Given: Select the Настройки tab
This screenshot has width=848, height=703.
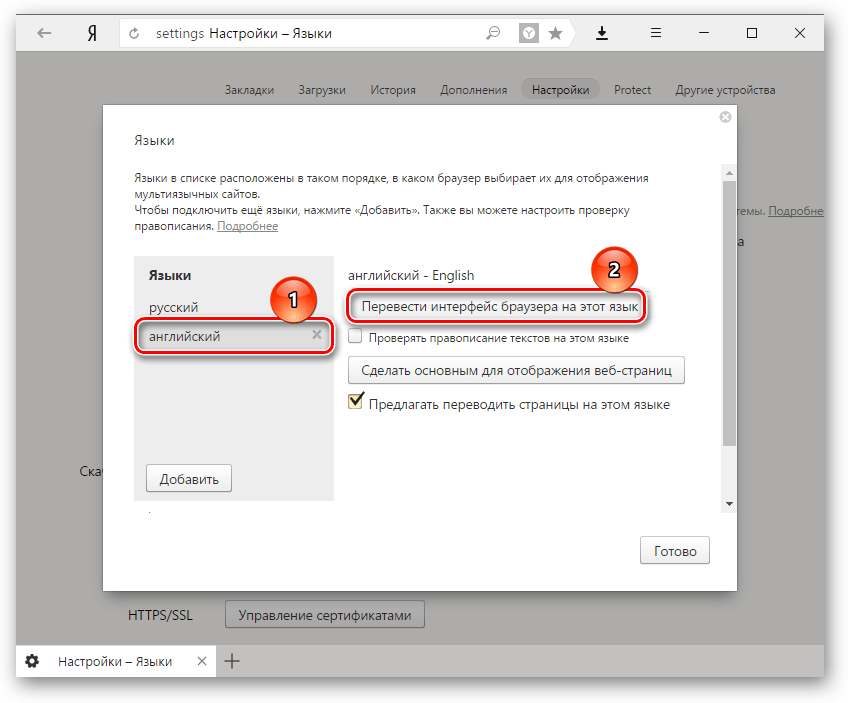Looking at the screenshot, I should coord(560,90).
